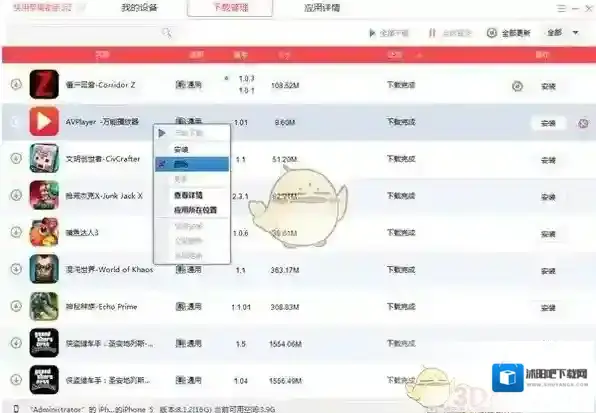Click the CivCrafter app icon
Viewport: 596px width, 413px height.
click(44, 158)
